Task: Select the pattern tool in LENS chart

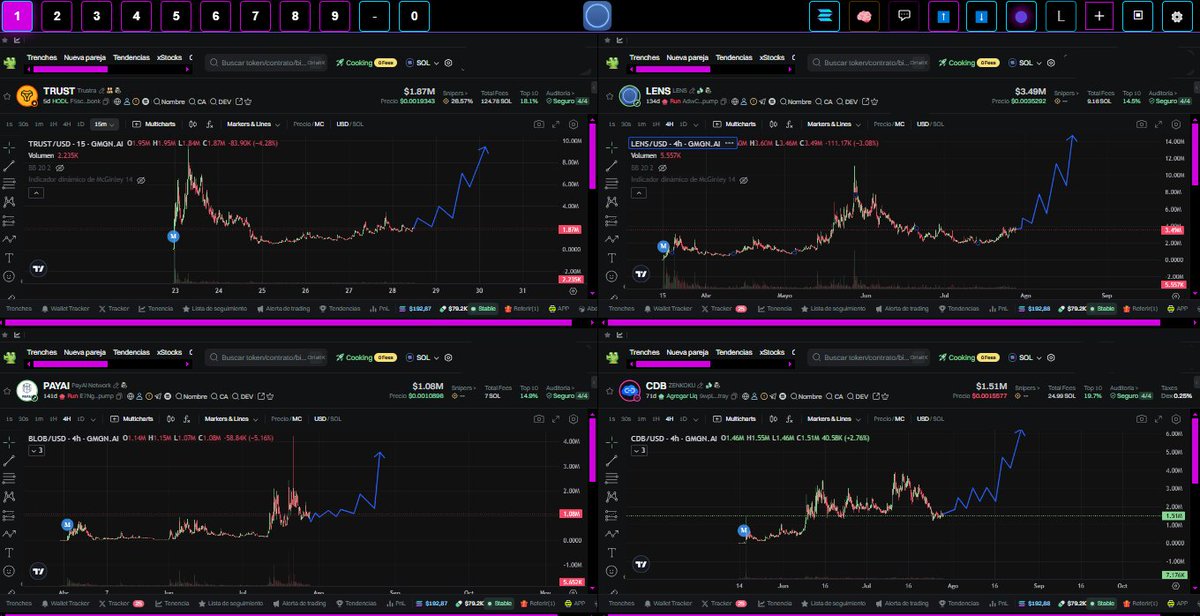Action: tap(610, 202)
